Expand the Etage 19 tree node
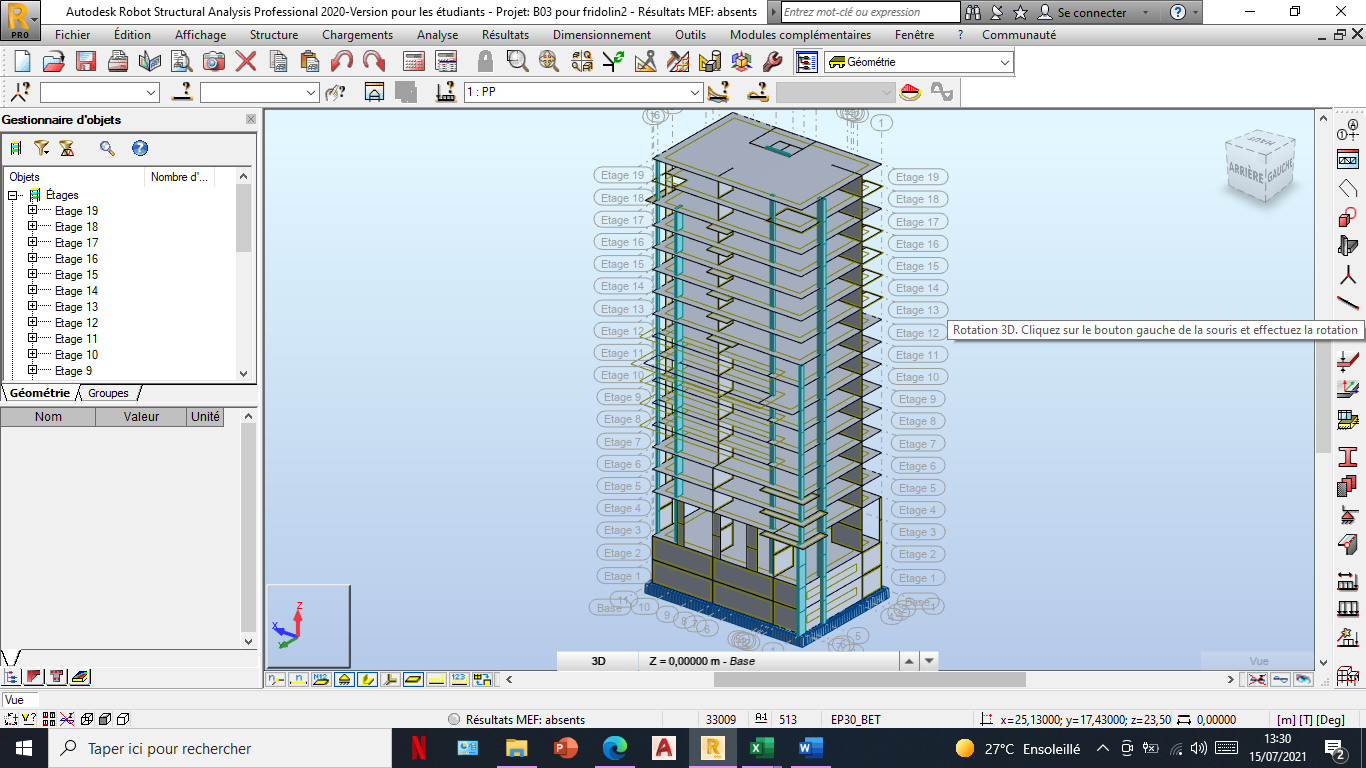 click(32, 211)
